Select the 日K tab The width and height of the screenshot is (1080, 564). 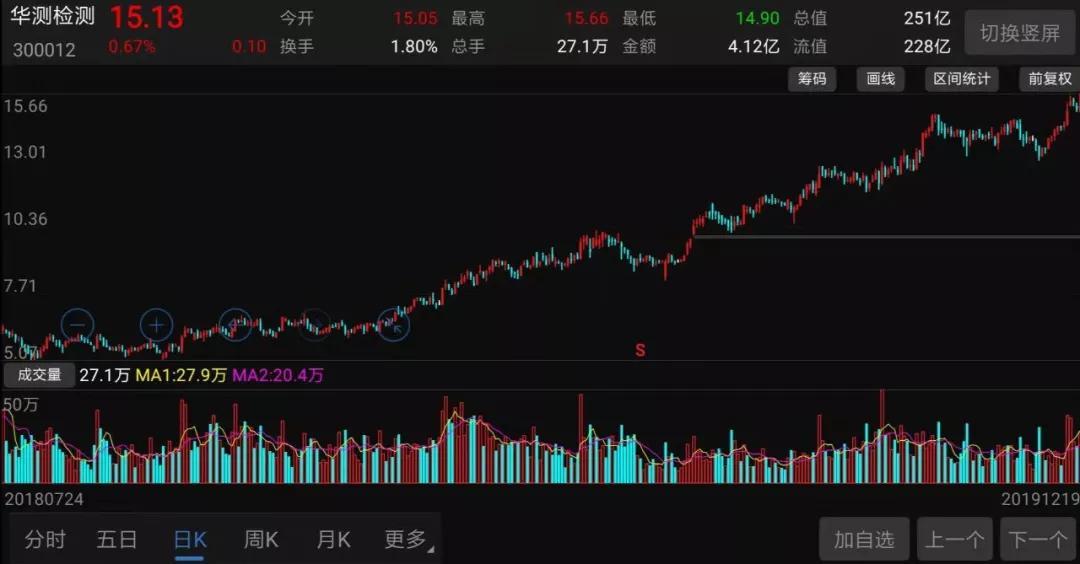[190, 540]
